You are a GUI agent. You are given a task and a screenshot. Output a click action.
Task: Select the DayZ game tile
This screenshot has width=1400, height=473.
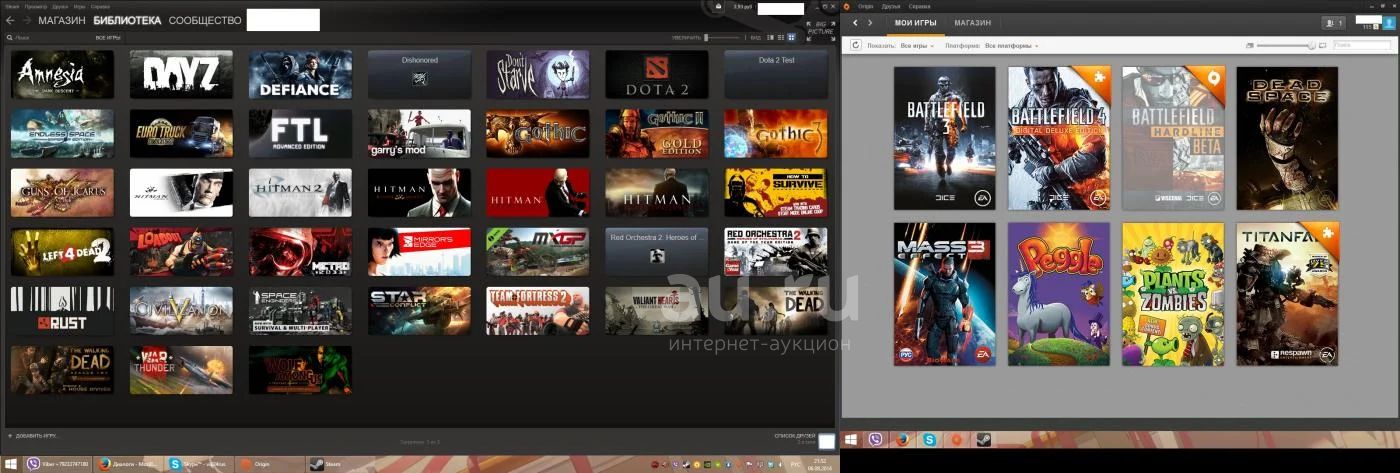[x=181, y=75]
